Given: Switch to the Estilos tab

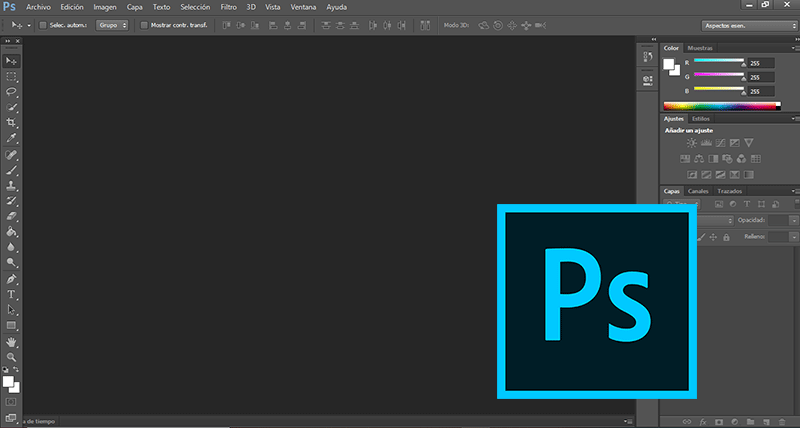Looking at the screenshot, I should click(701, 118).
